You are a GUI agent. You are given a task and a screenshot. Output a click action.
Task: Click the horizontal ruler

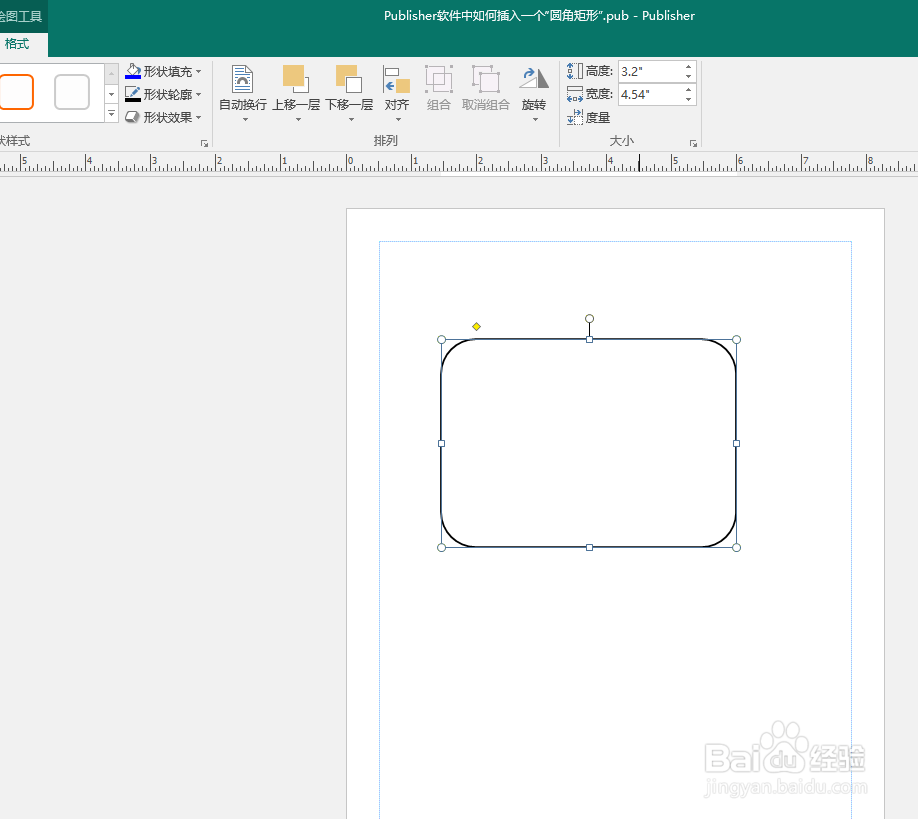point(459,163)
